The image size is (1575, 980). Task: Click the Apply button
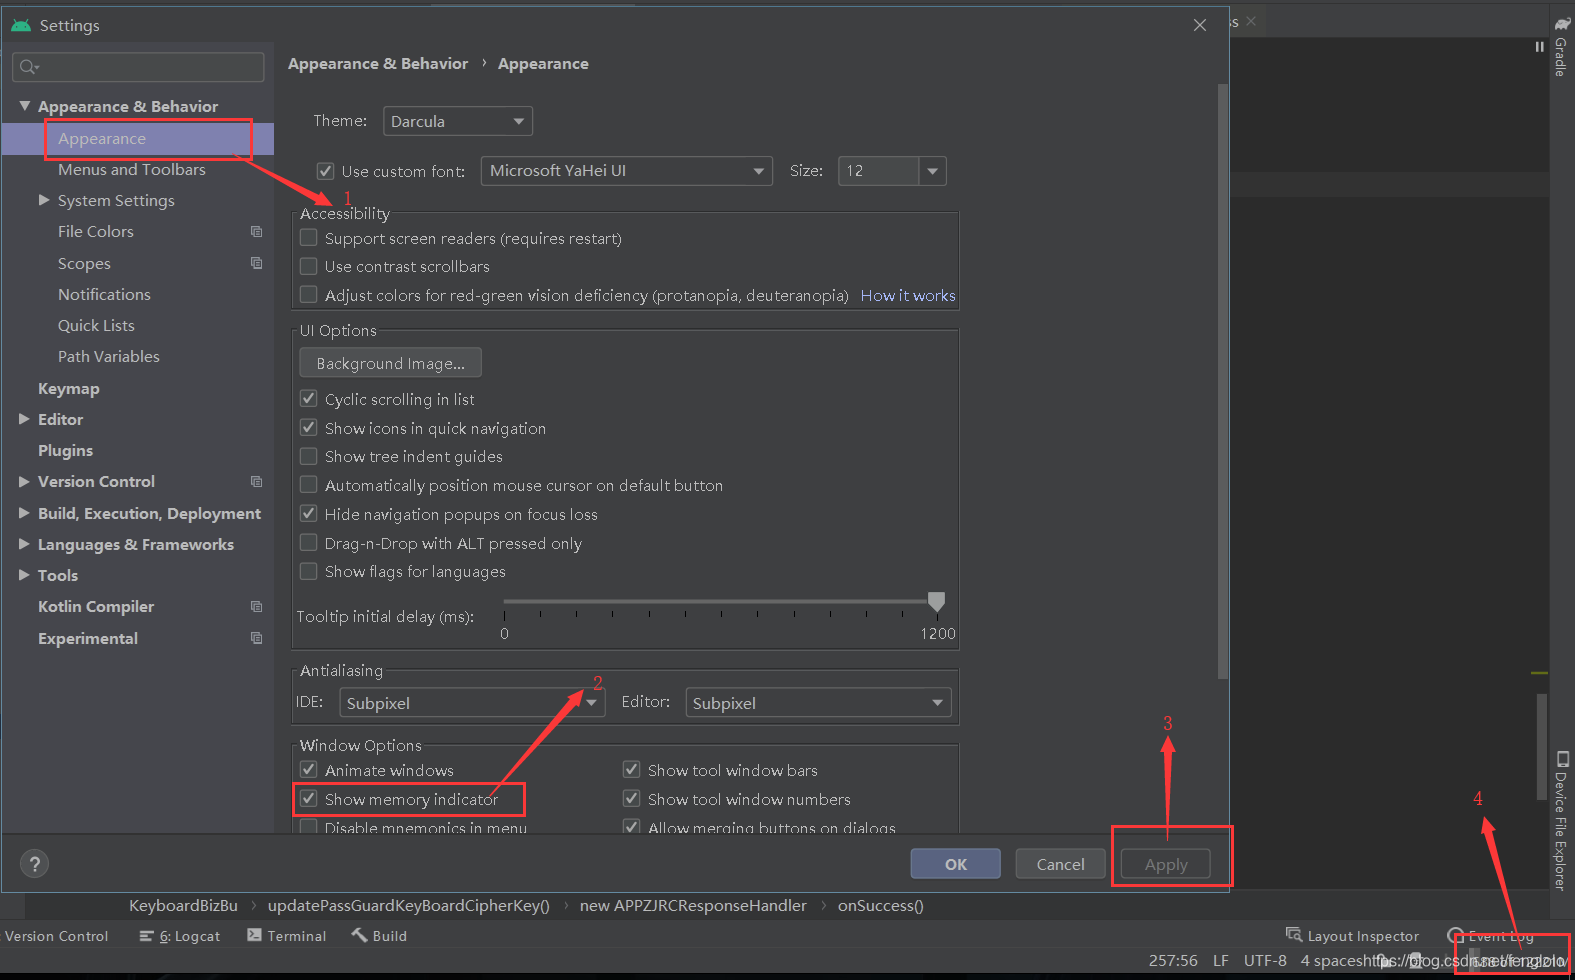pos(1166,864)
